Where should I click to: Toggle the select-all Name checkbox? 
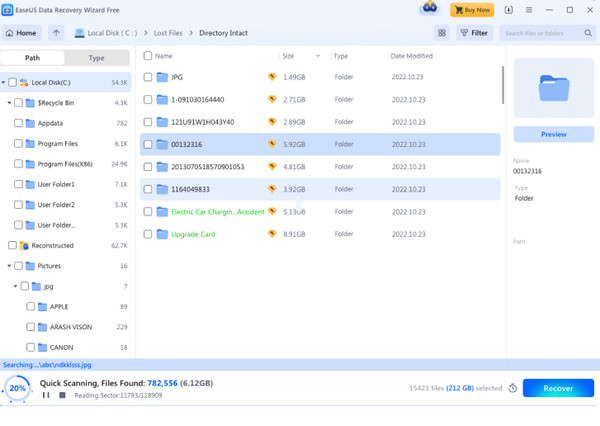[x=148, y=56]
